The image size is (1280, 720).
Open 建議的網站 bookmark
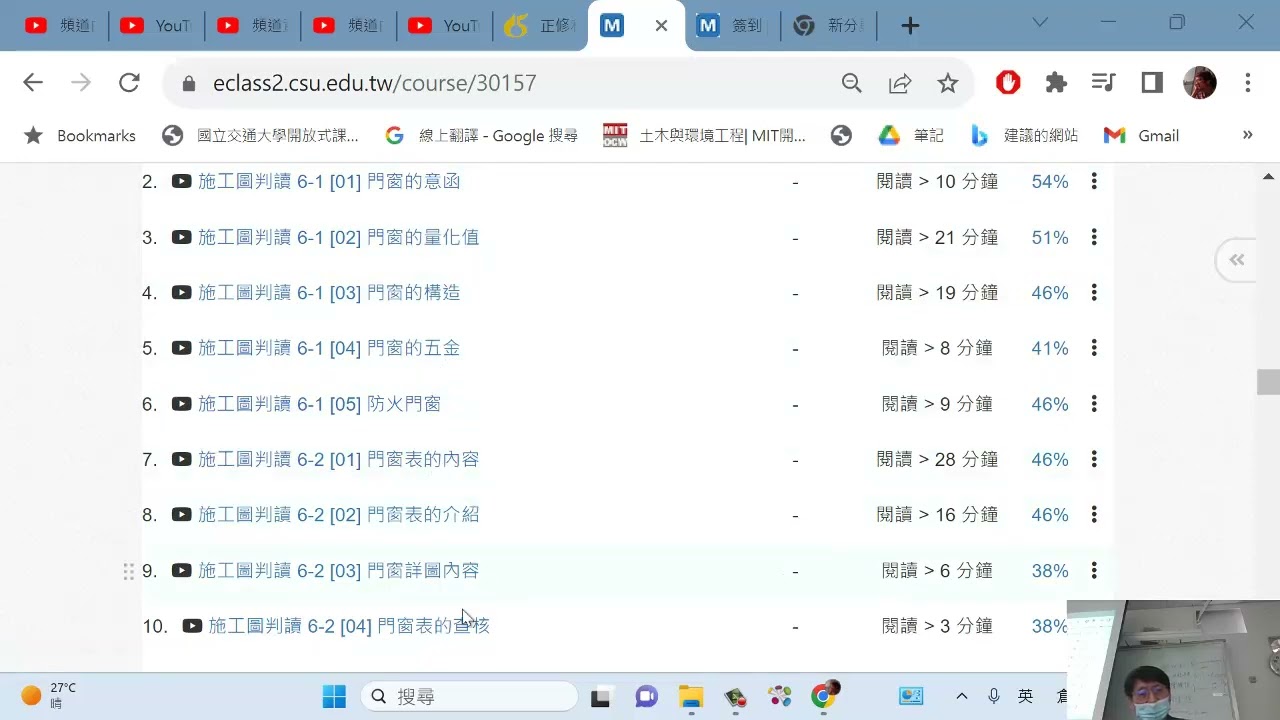tap(1024, 135)
